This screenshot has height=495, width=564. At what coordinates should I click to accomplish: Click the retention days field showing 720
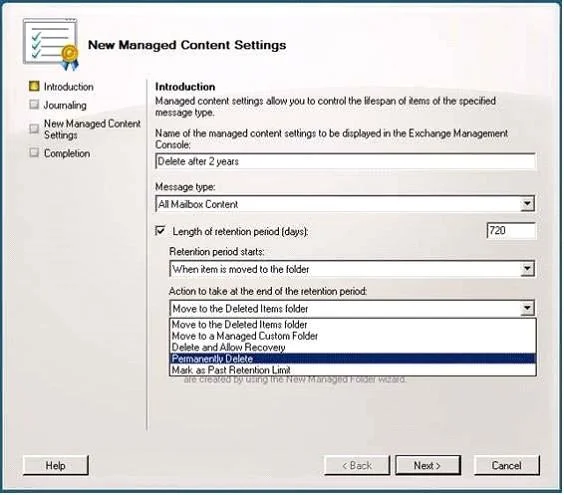click(x=511, y=230)
